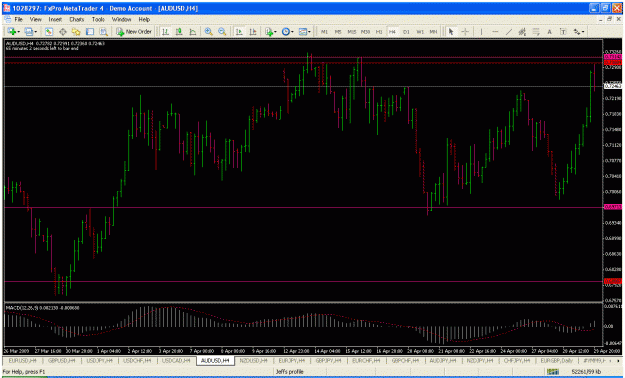625x378 pixels.
Task: Zoom in on the chart
Action: pyautogui.click(x=208, y=32)
